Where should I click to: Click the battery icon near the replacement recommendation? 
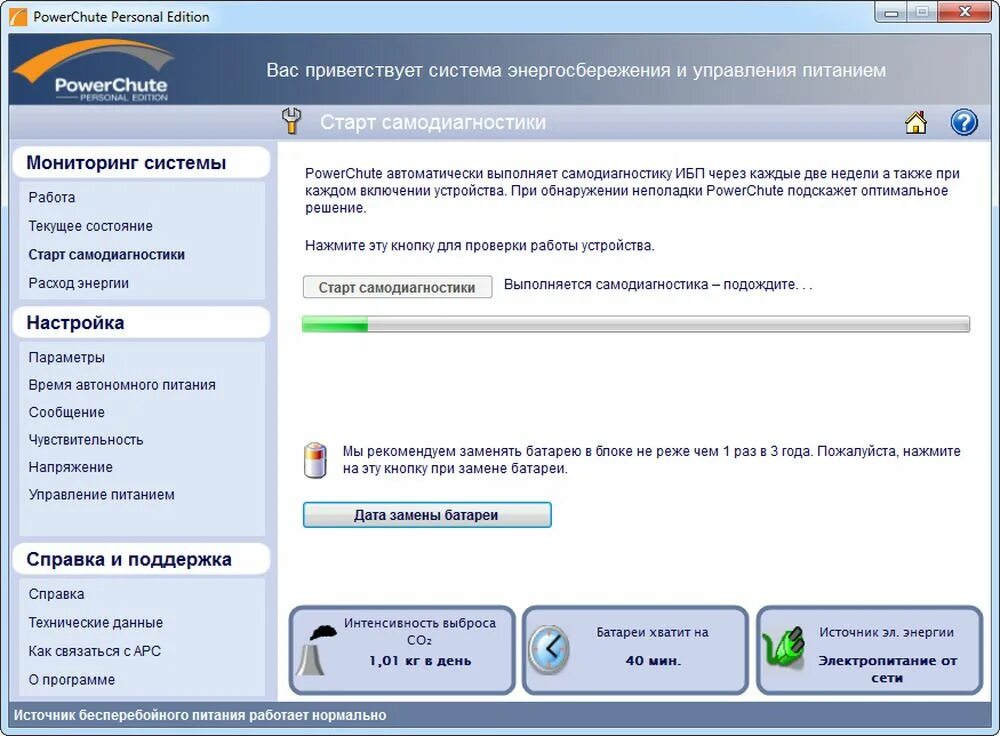coord(315,460)
